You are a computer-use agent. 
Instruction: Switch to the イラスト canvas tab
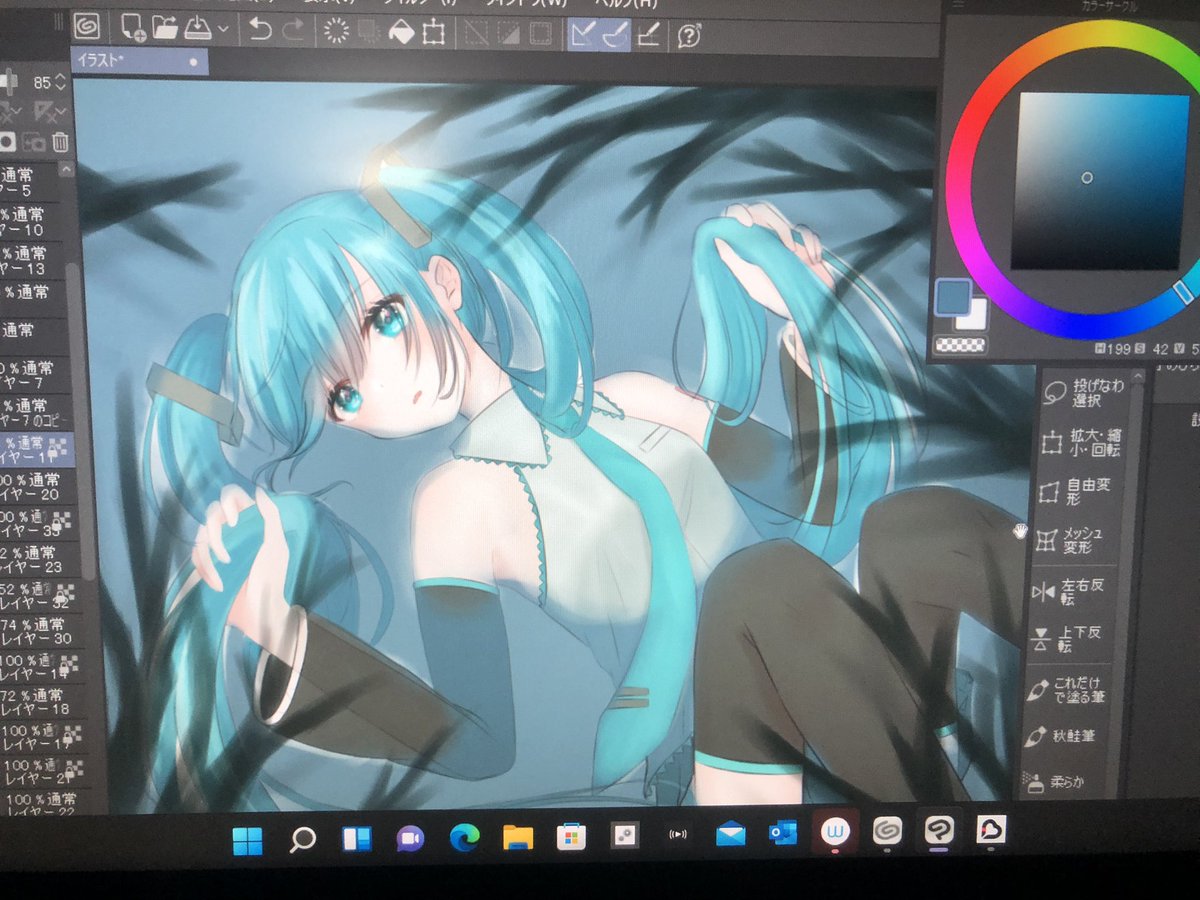click(x=139, y=61)
